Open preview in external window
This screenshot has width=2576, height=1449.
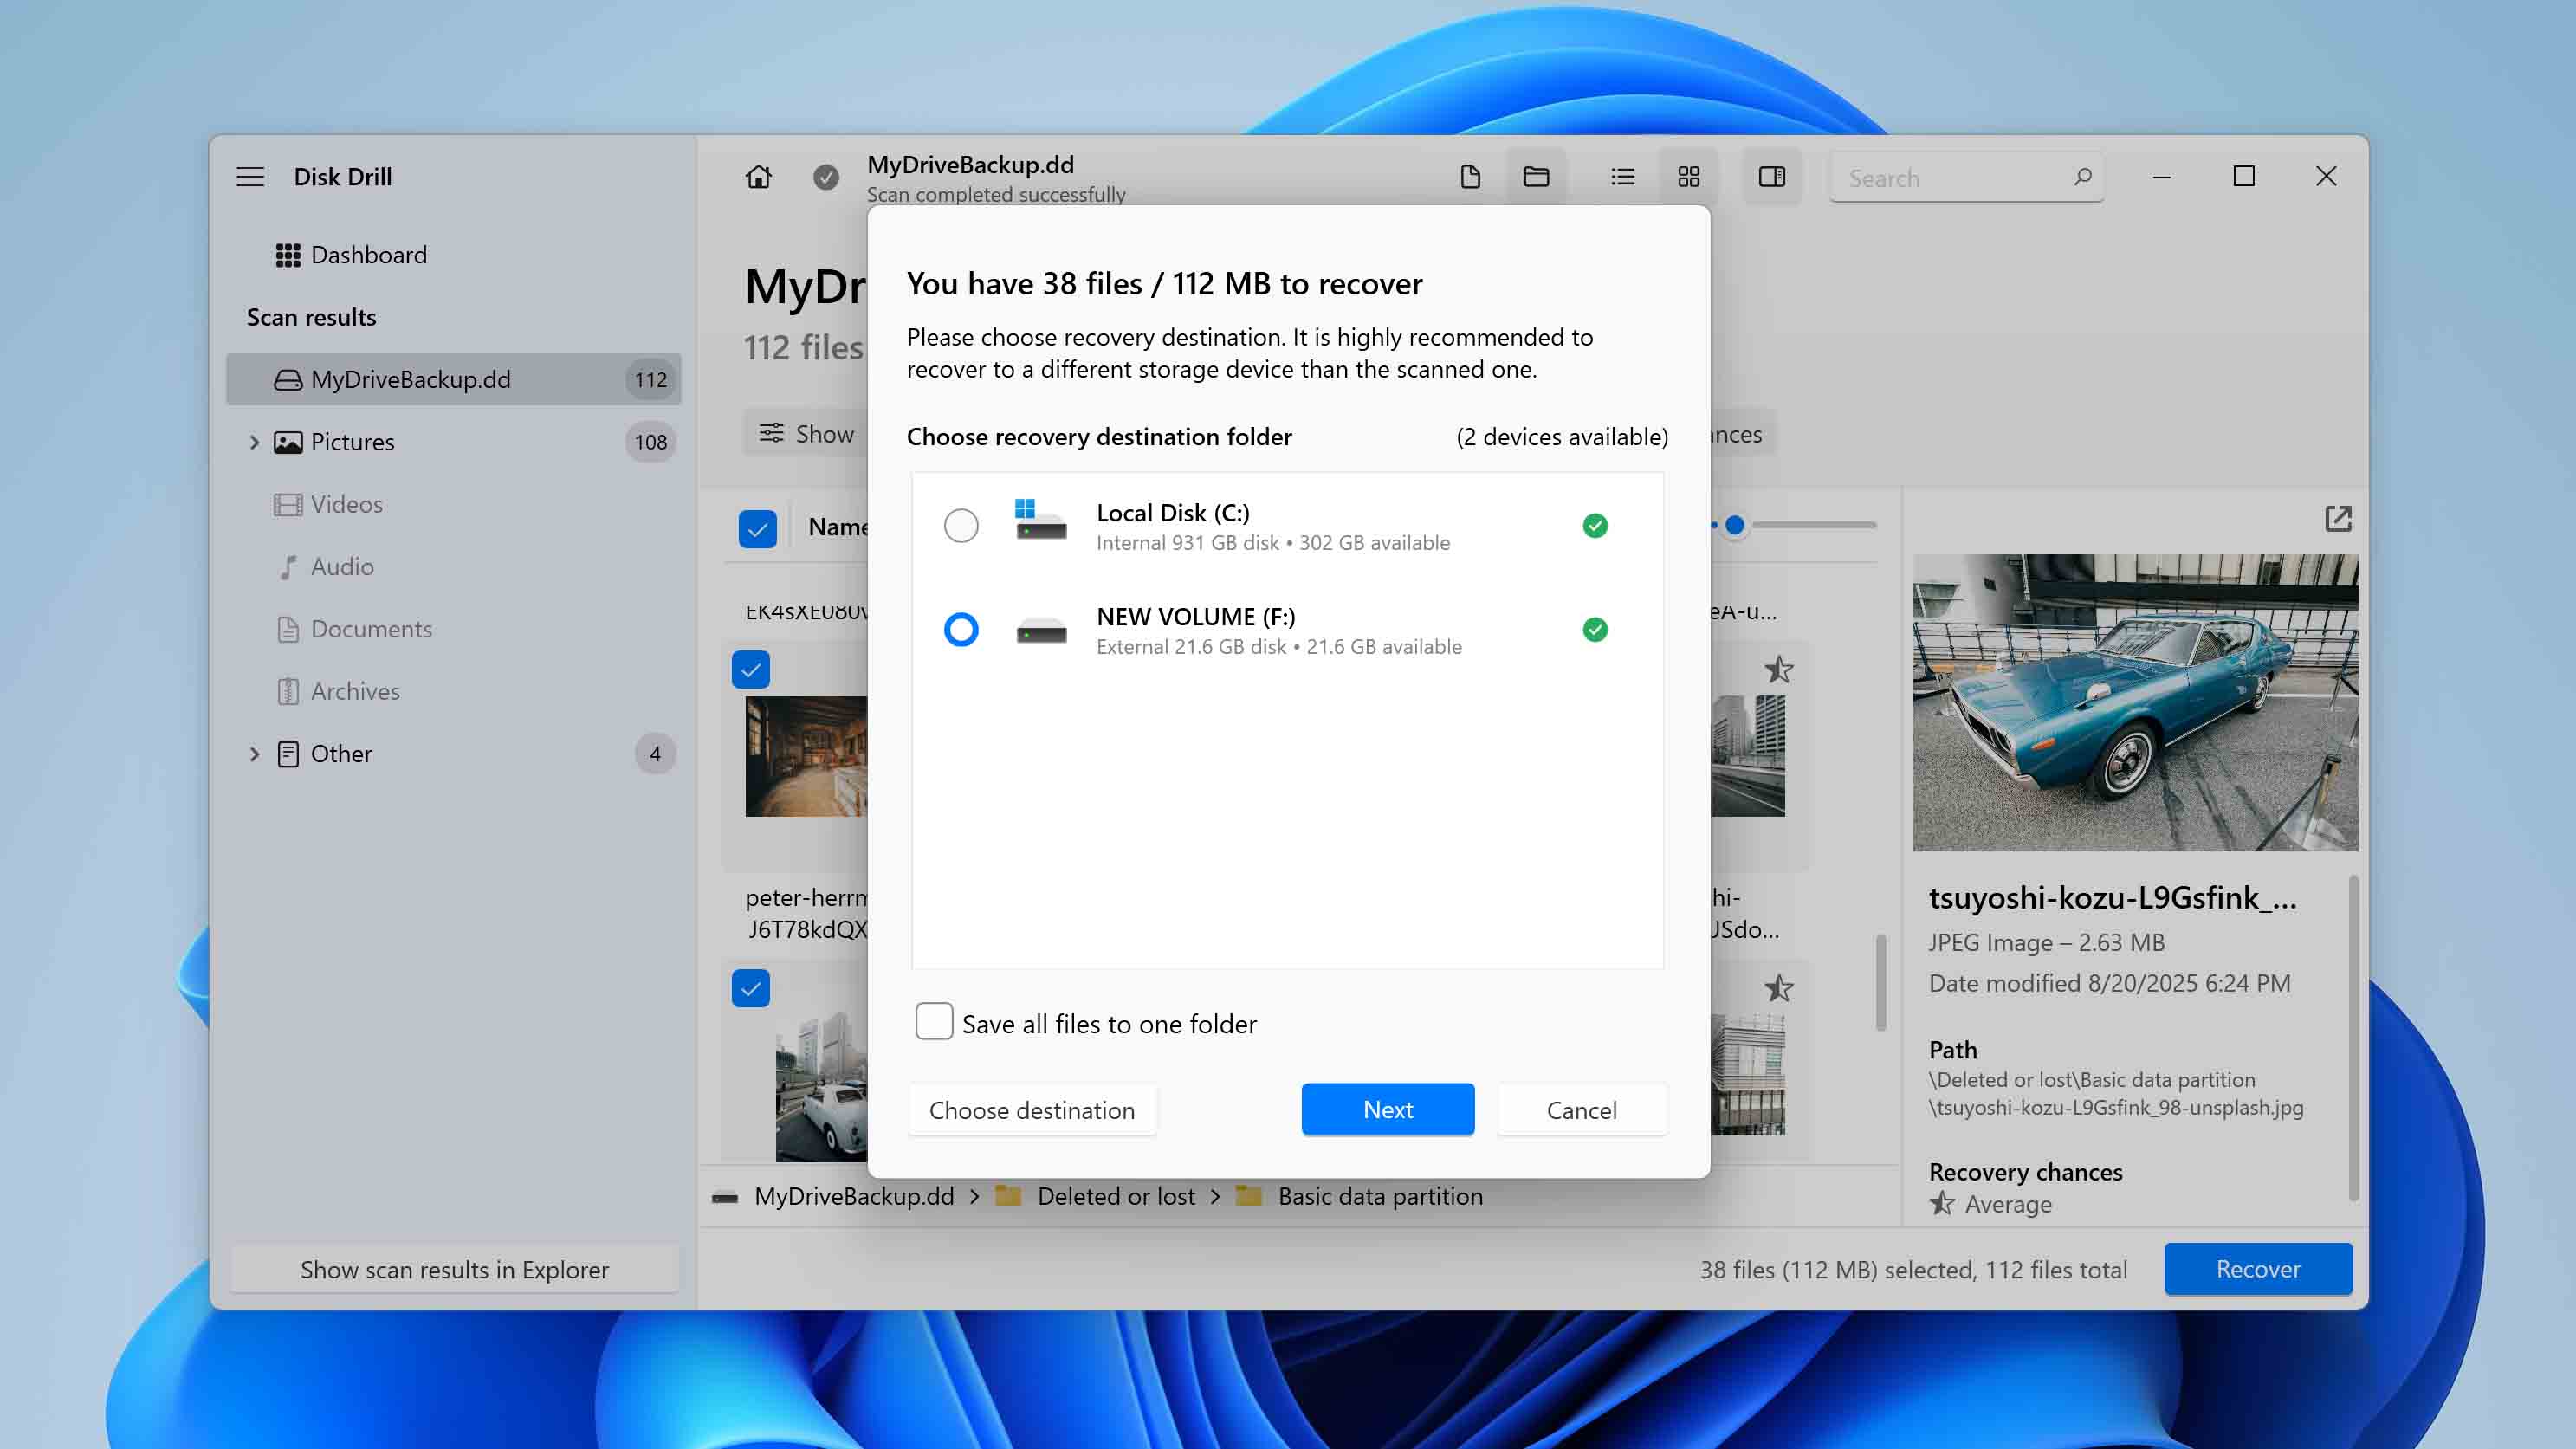pos(2337,519)
